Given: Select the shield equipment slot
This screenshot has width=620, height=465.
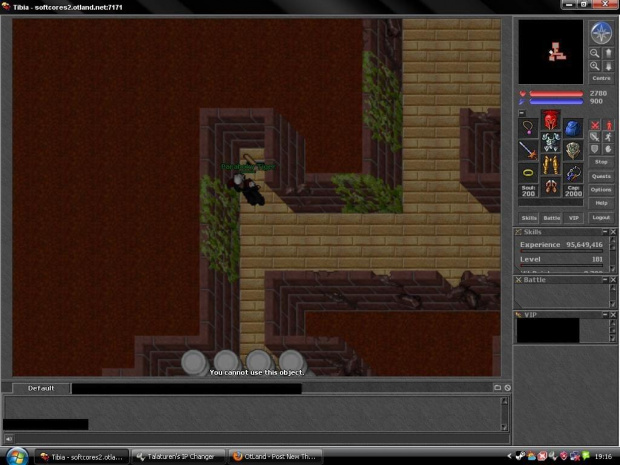Looking at the screenshot, I should [573, 150].
